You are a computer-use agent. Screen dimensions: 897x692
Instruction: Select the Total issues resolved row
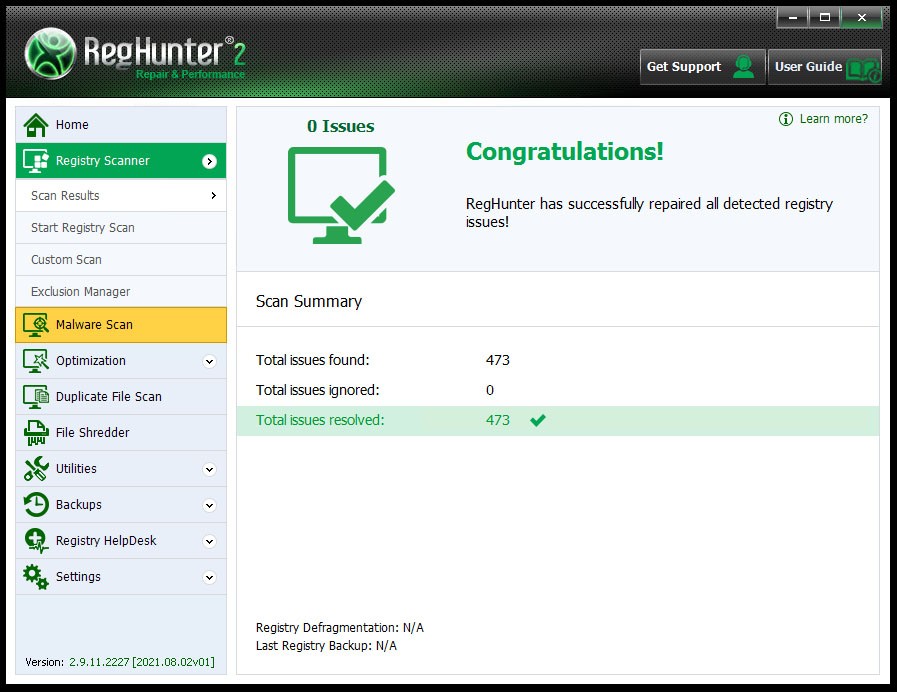coord(557,421)
